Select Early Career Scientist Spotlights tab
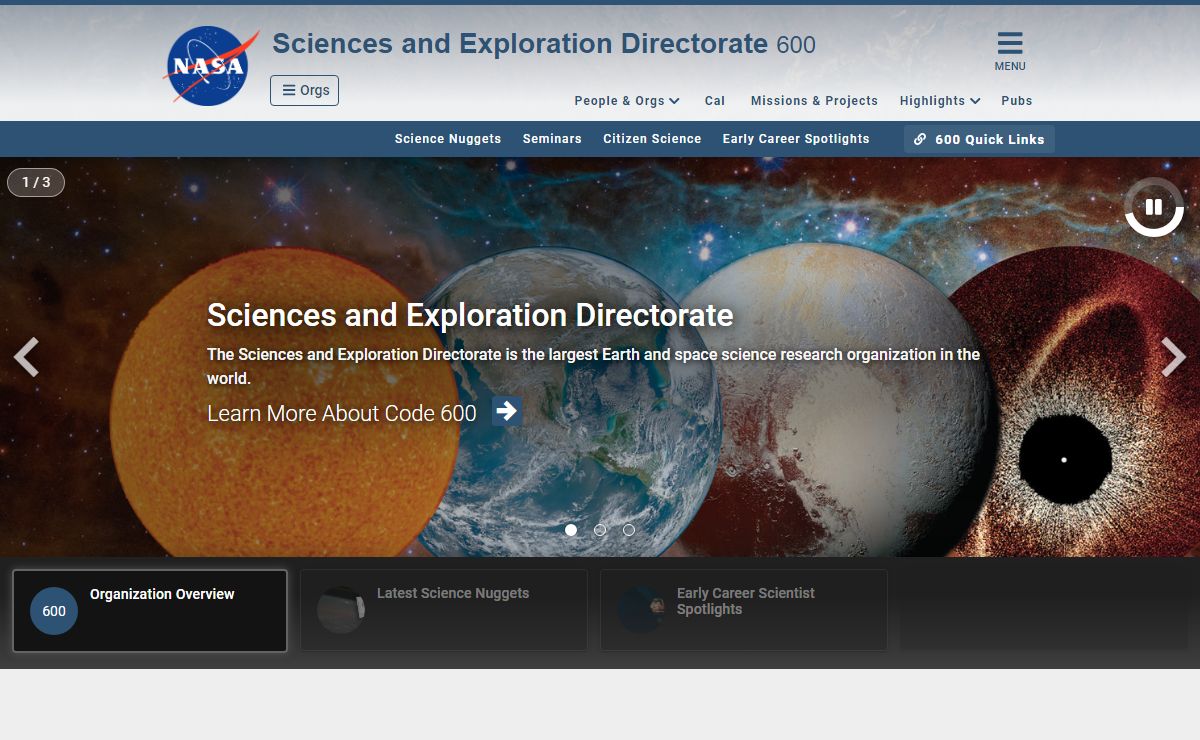 [744, 611]
